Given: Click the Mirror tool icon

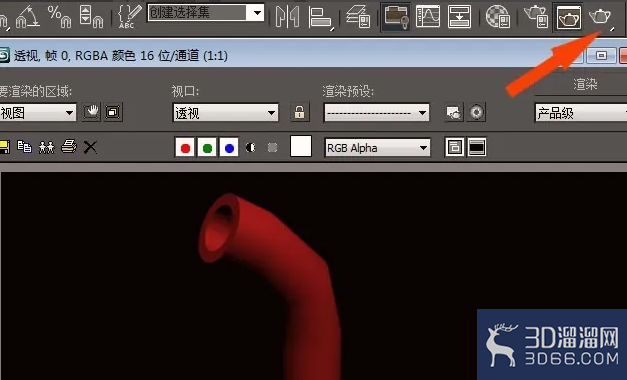Looking at the screenshot, I should (x=287, y=17).
